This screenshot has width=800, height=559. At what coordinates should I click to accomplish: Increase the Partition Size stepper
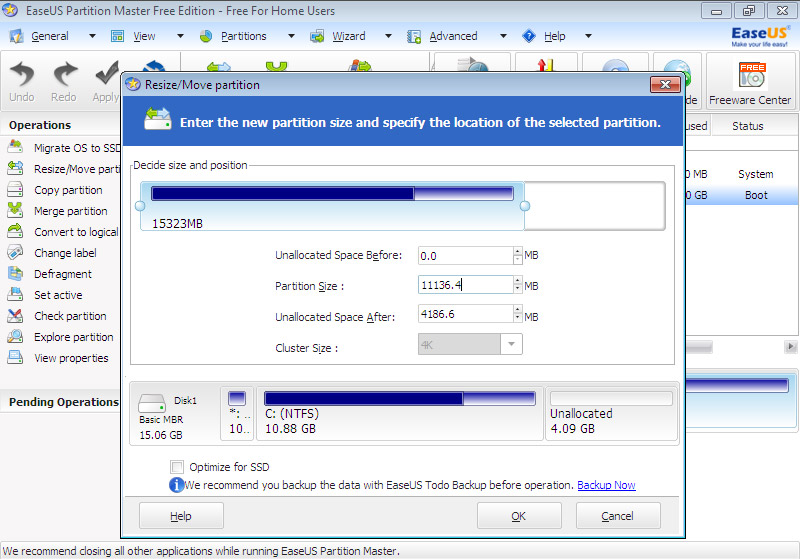pyautogui.click(x=518, y=281)
